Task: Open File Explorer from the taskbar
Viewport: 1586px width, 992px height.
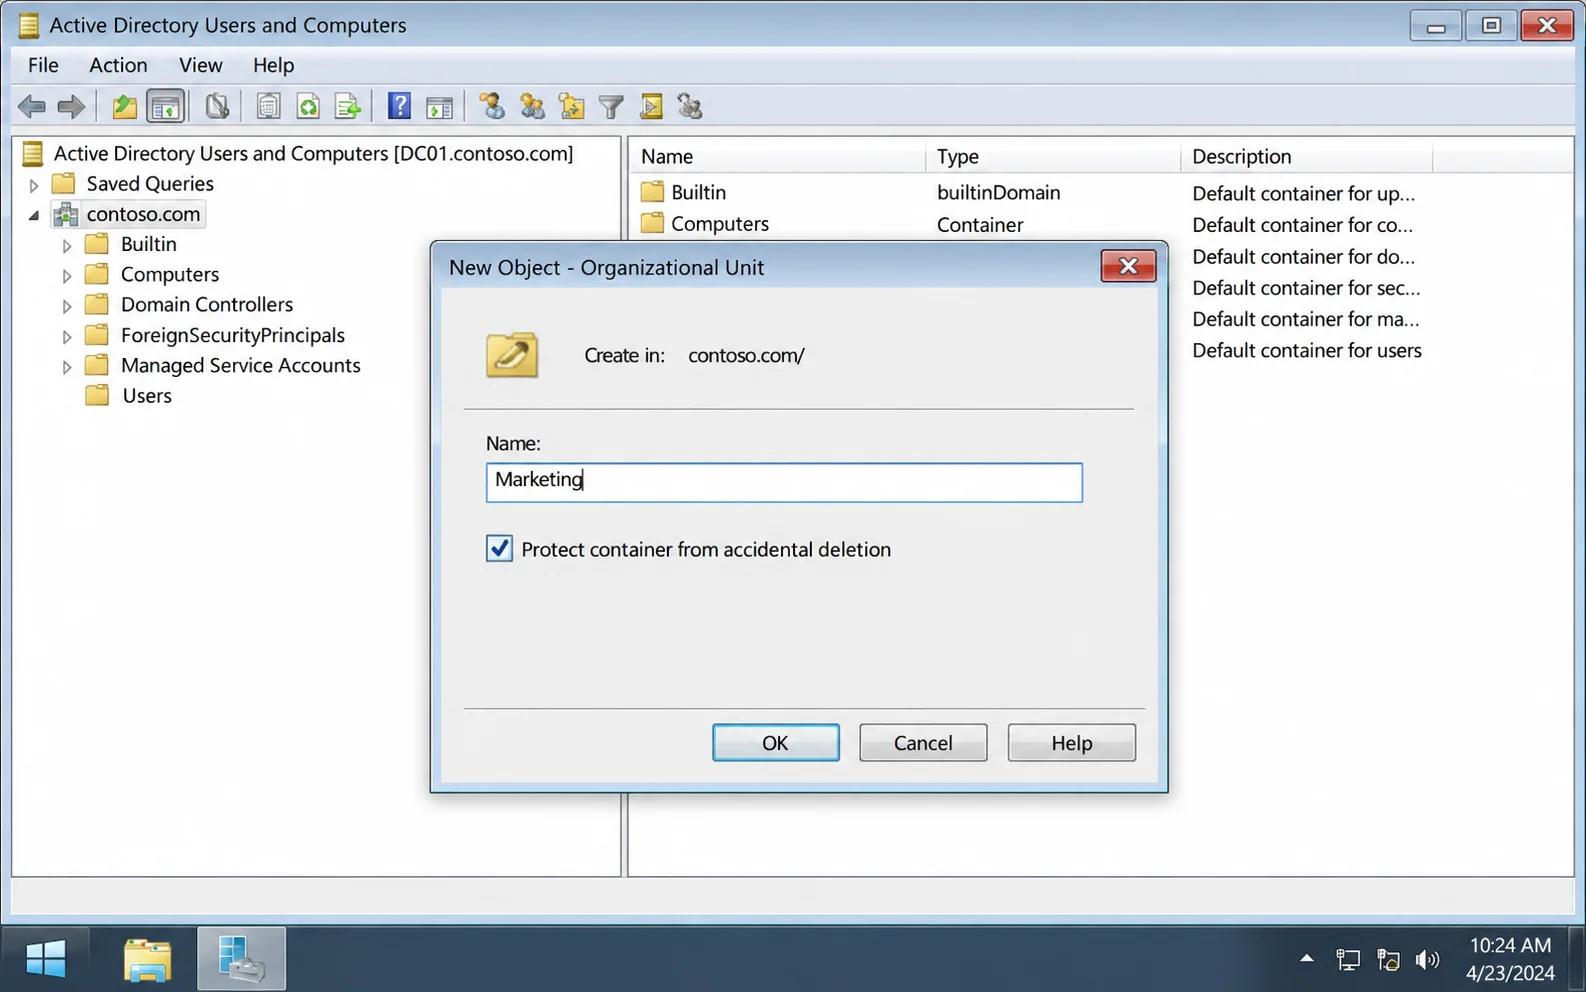Action: [x=147, y=960]
